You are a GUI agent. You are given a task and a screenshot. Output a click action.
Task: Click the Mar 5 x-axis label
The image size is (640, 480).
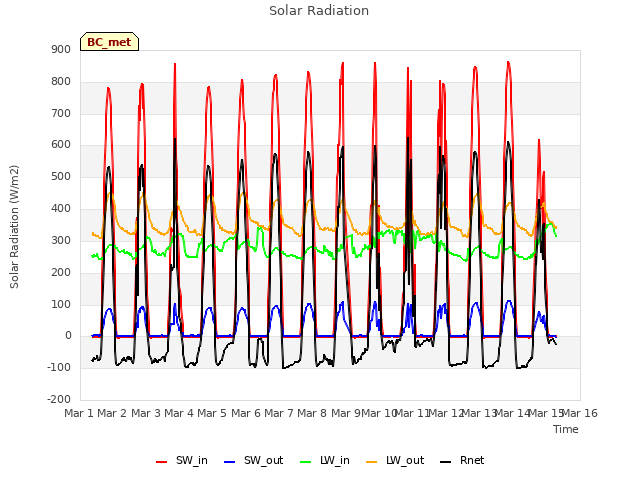[212, 413]
